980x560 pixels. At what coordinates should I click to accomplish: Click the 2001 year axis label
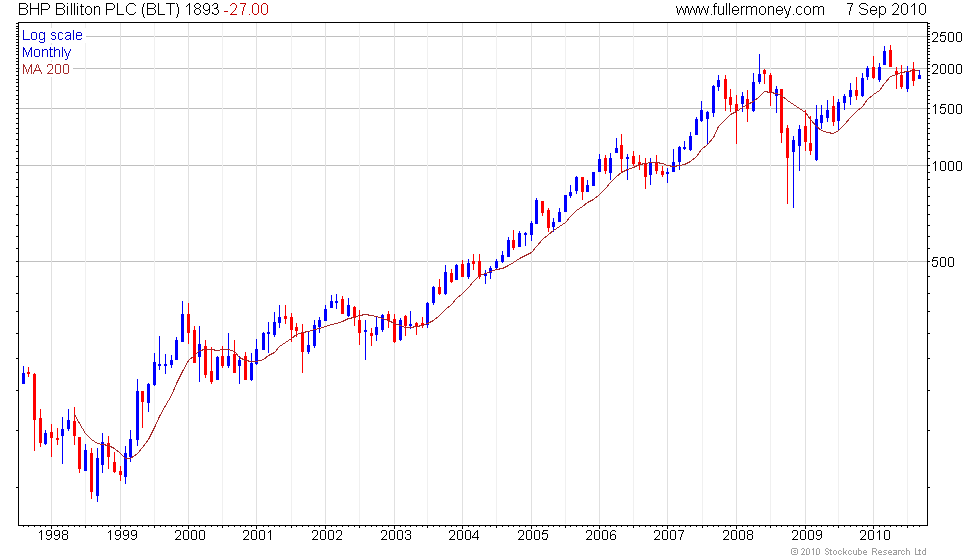point(258,535)
